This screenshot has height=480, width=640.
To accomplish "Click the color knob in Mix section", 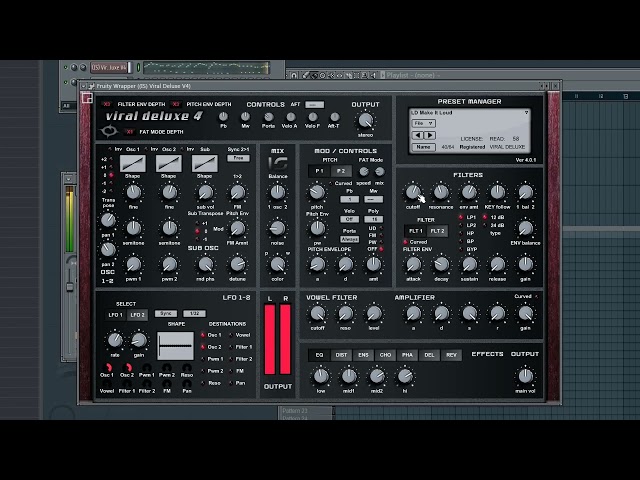I will click(278, 264).
